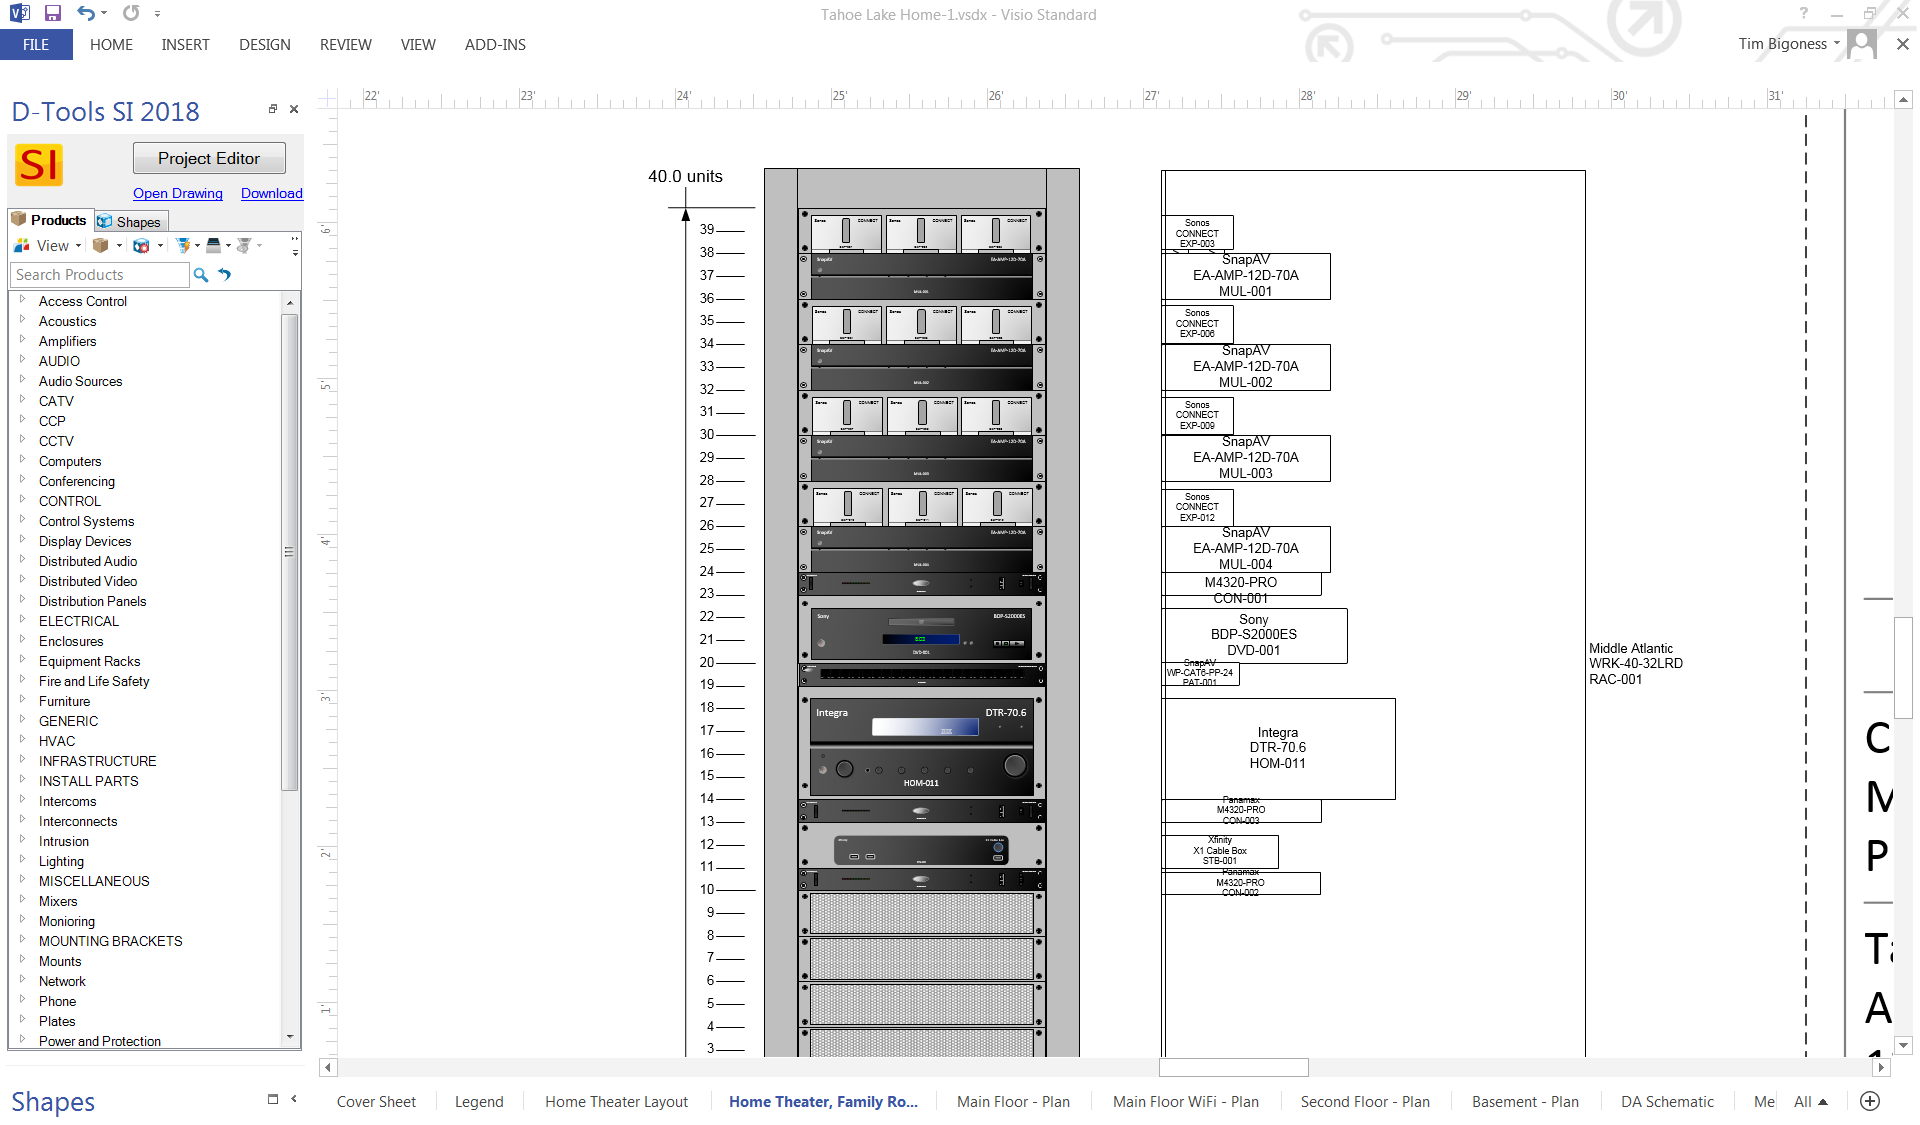Undock the D-Tools SI 2018 pane
This screenshot has width=1920, height=1125.
(272, 109)
